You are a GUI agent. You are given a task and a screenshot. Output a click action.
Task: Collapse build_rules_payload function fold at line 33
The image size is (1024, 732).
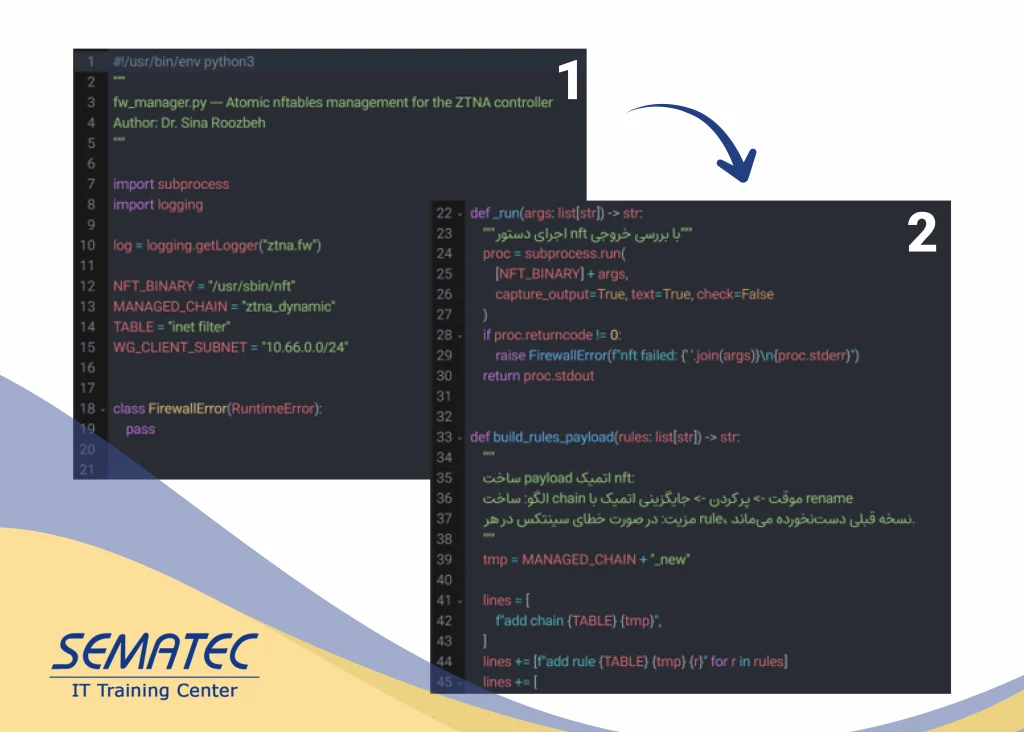pos(460,438)
